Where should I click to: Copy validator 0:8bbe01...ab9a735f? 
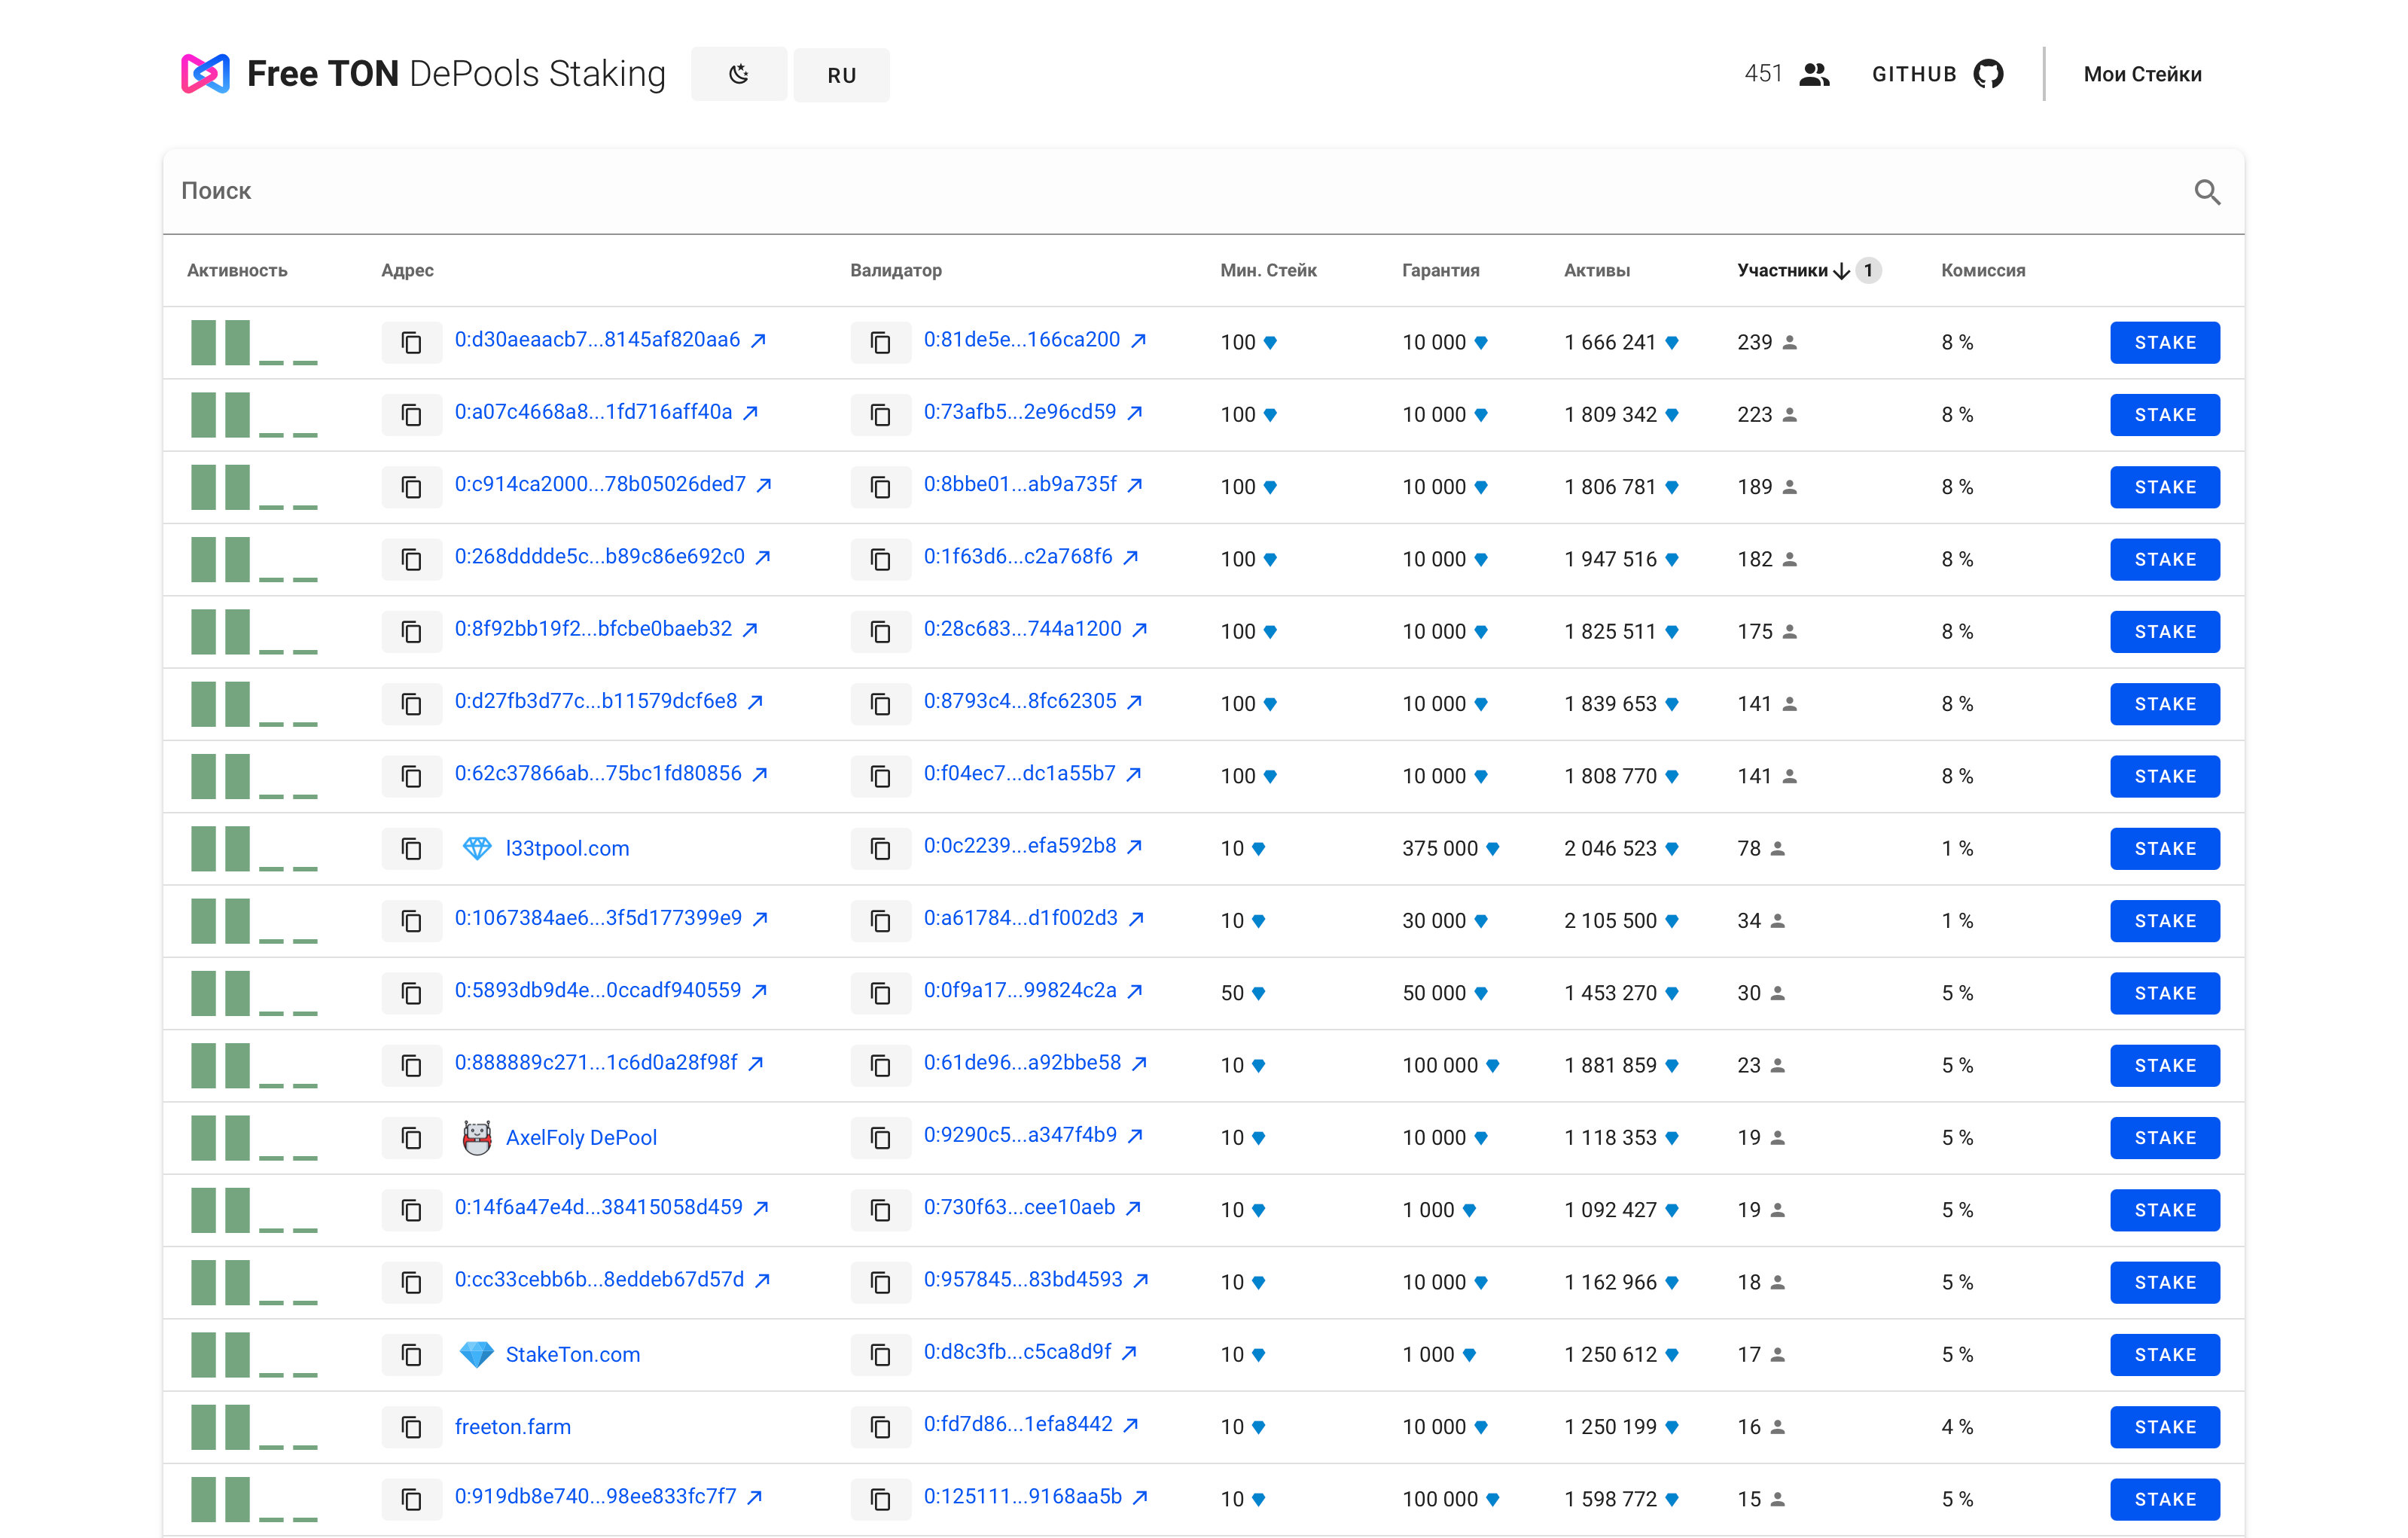click(880, 487)
